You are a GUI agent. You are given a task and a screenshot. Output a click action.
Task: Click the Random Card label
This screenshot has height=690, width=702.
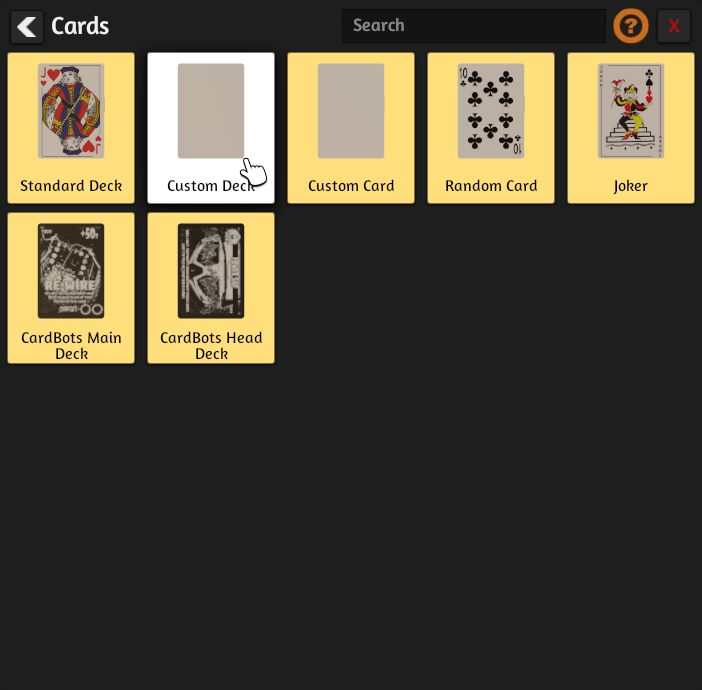tap(491, 186)
